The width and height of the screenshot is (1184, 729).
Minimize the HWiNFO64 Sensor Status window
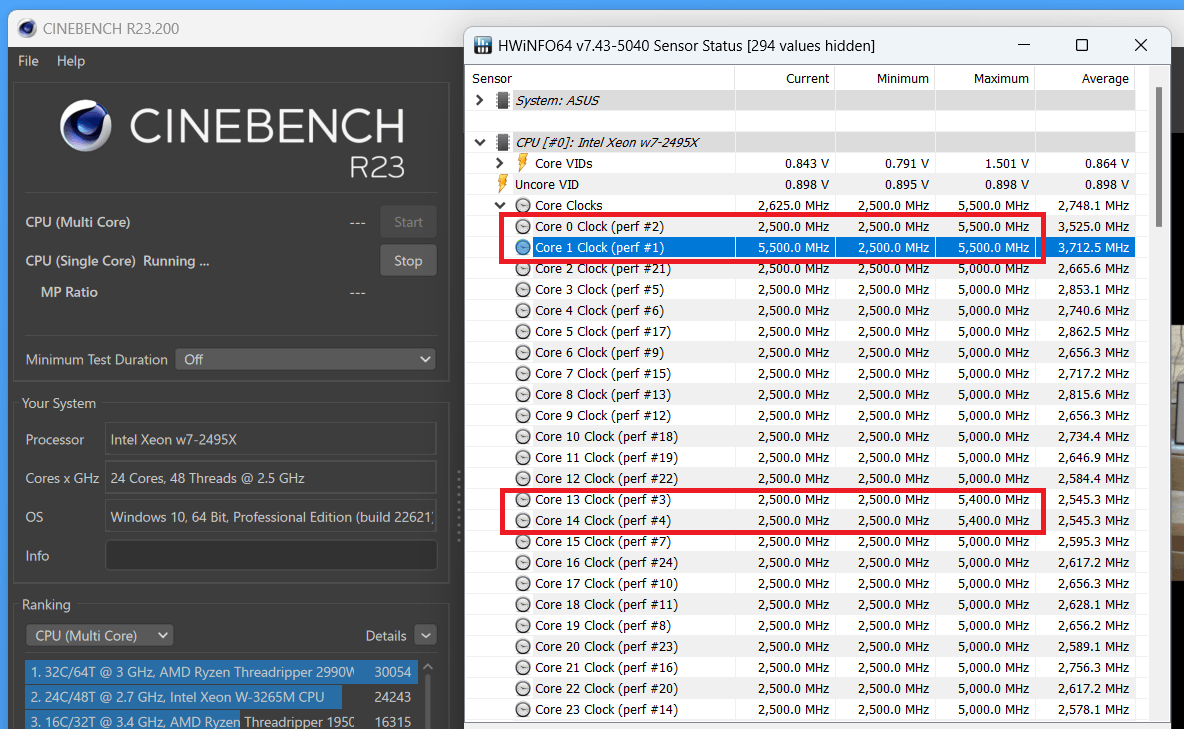(1024, 45)
